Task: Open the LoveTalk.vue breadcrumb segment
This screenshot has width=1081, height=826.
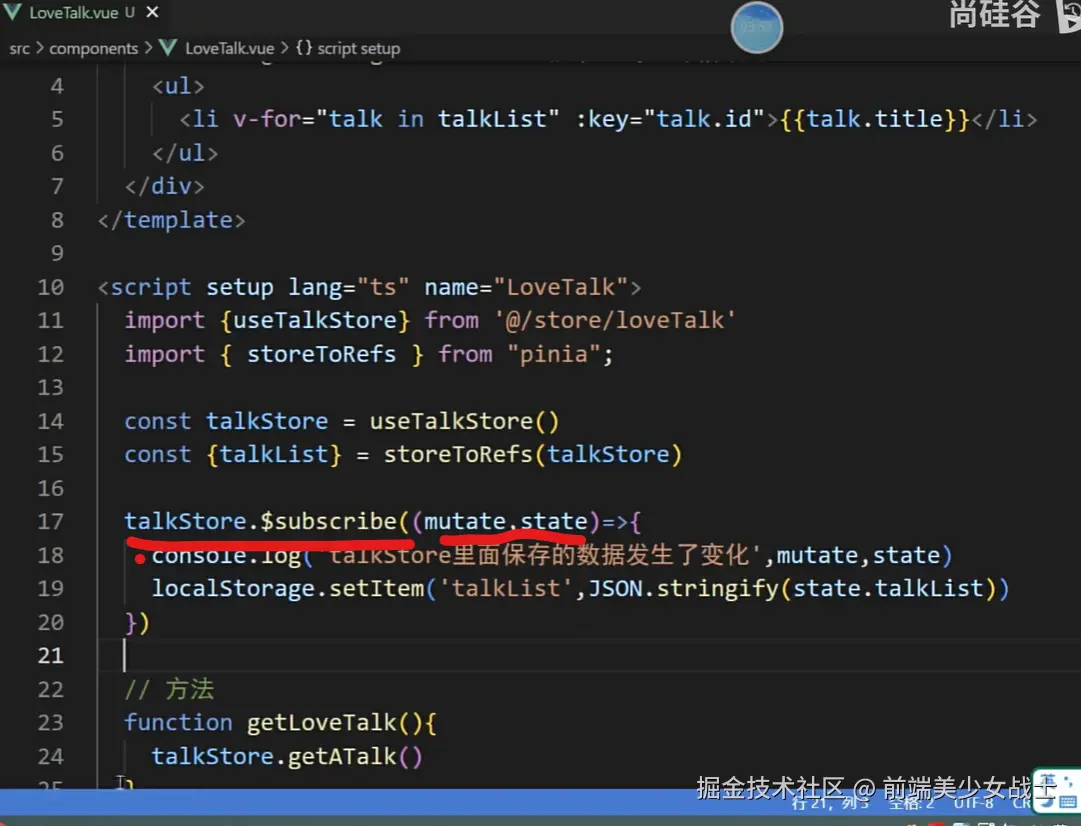Action: click(x=230, y=48)
